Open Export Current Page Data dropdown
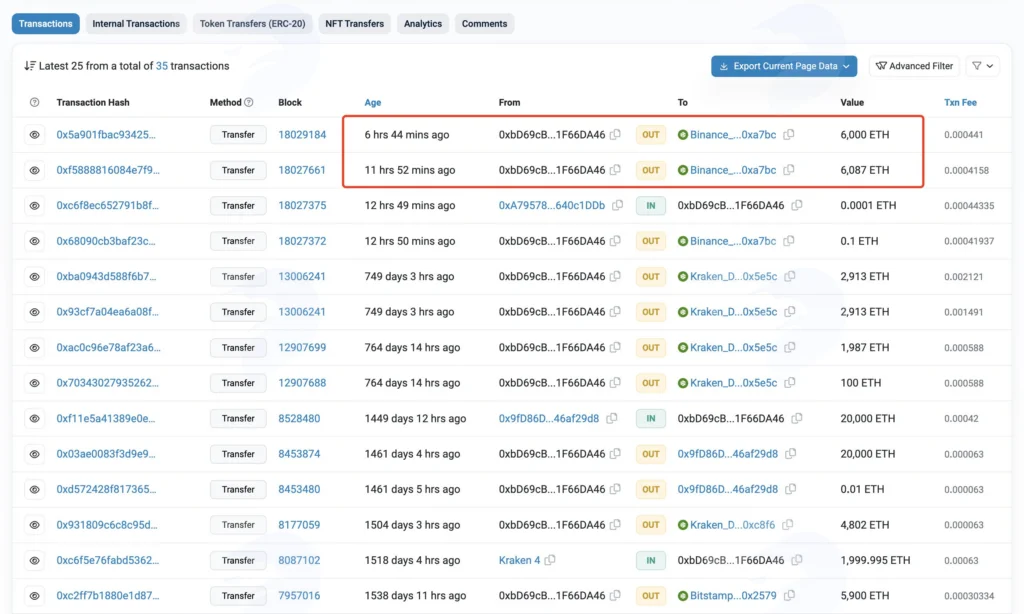This screenshot has width=1024, height=614. [784, 66]
